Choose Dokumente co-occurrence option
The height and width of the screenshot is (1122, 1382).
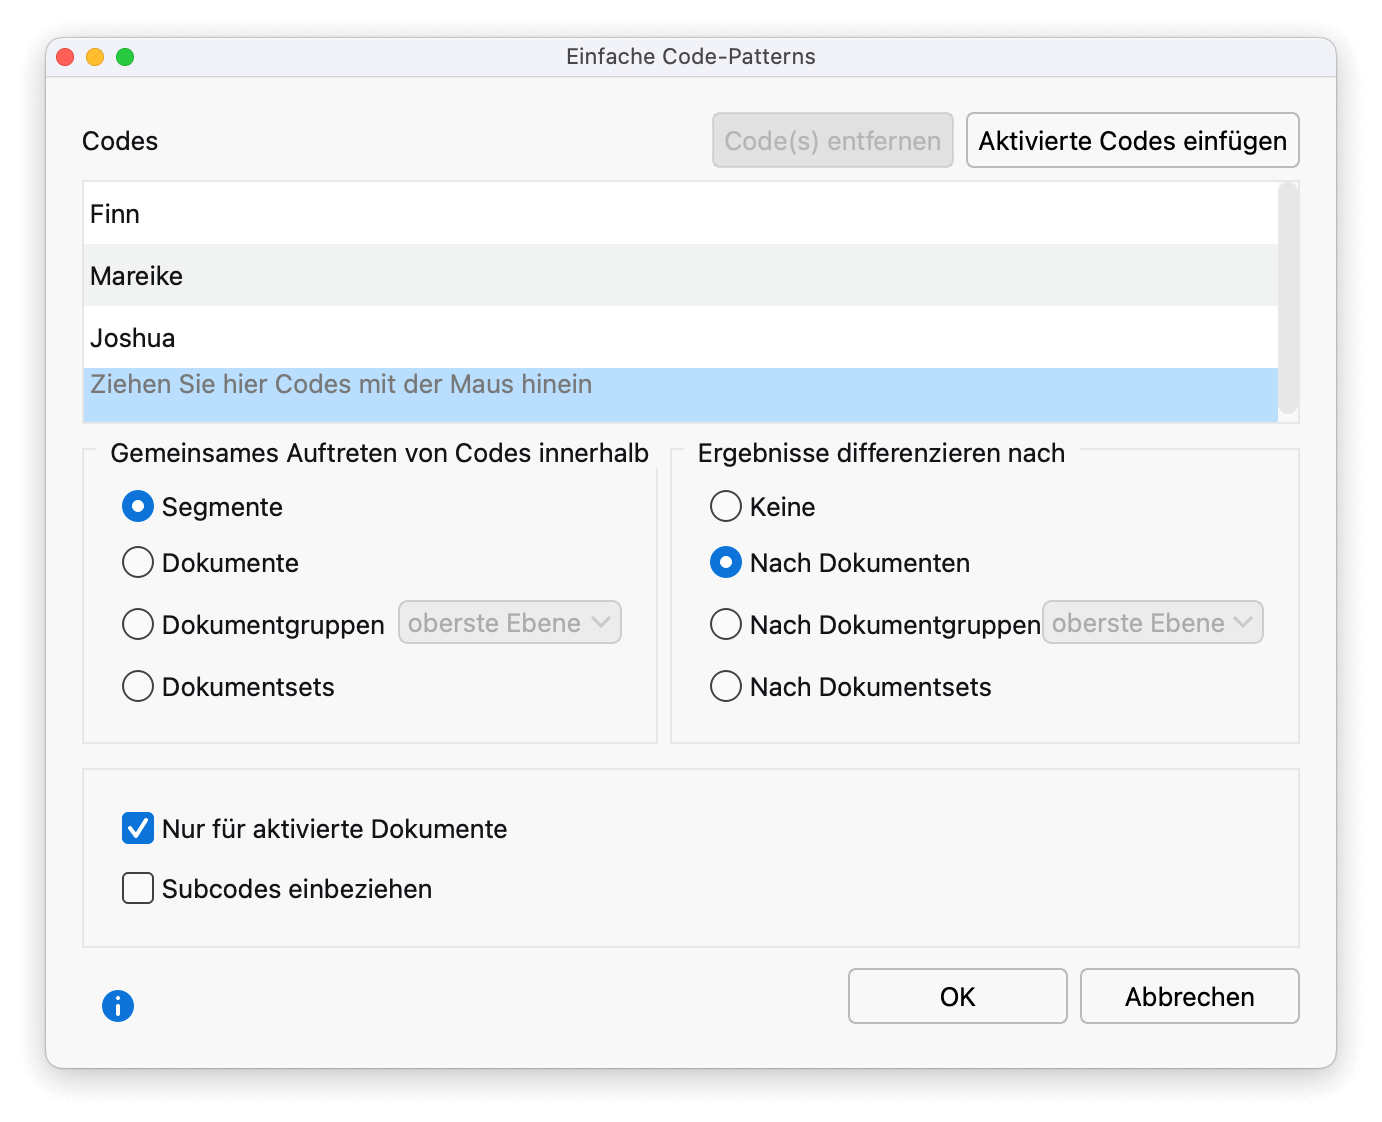(138, 563)
